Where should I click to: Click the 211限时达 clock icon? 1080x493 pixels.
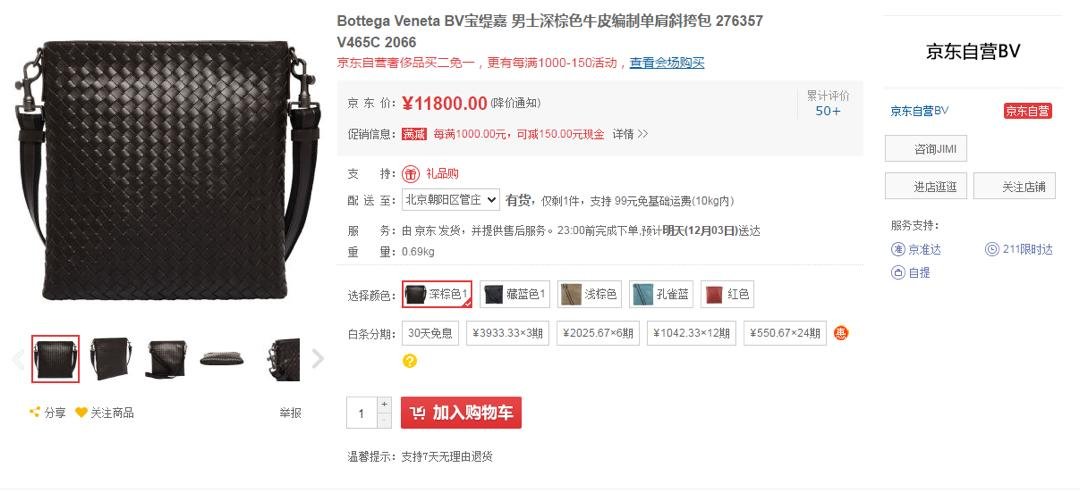tap(992, 249)
